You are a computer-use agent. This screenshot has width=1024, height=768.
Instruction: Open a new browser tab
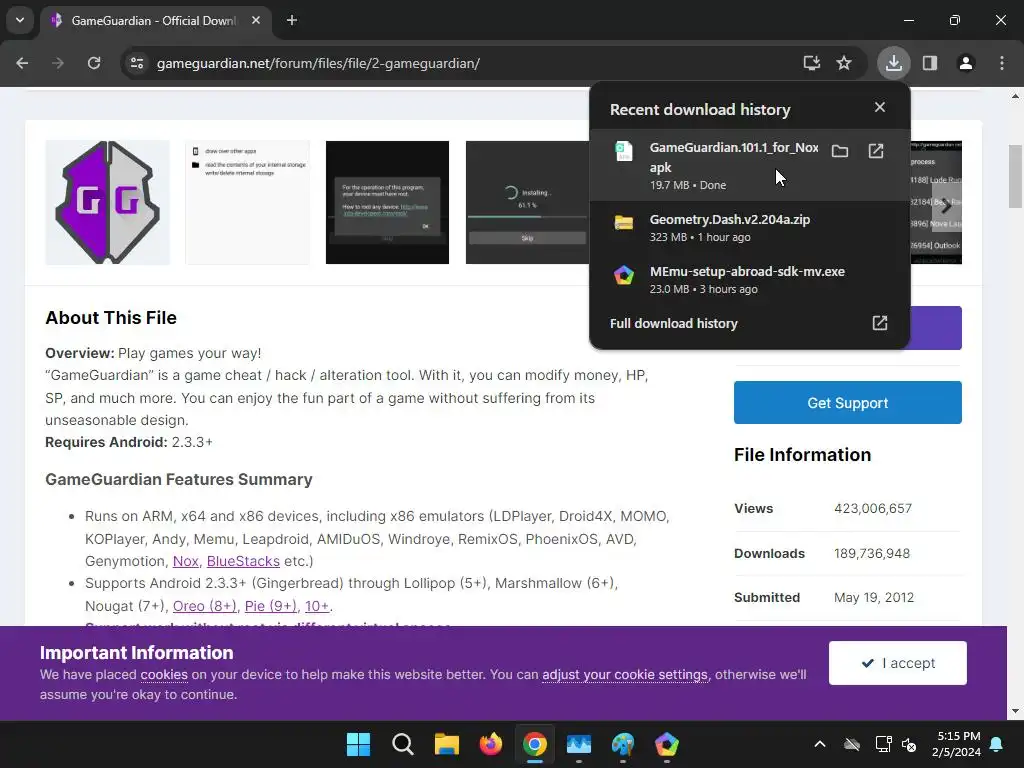[x=292, y=20]
